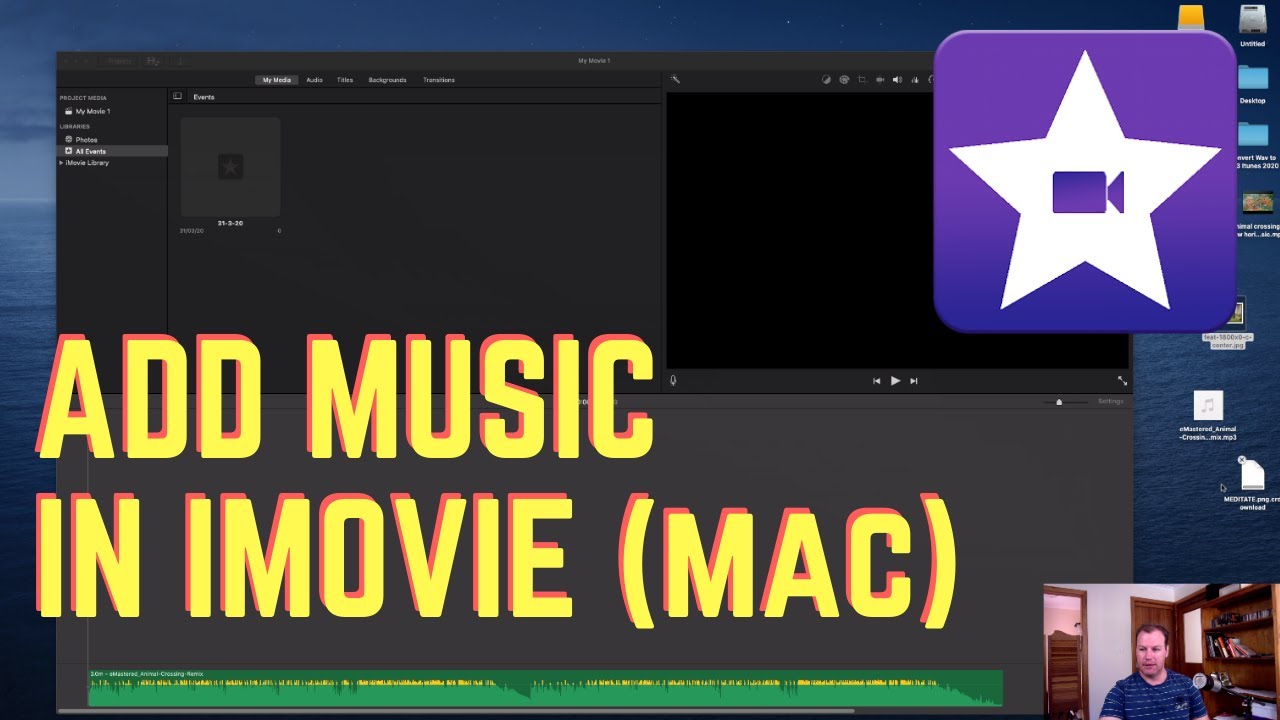Switch to the Backgrounds tab
Screen dimensions: 1280x720
click(387, 80)
